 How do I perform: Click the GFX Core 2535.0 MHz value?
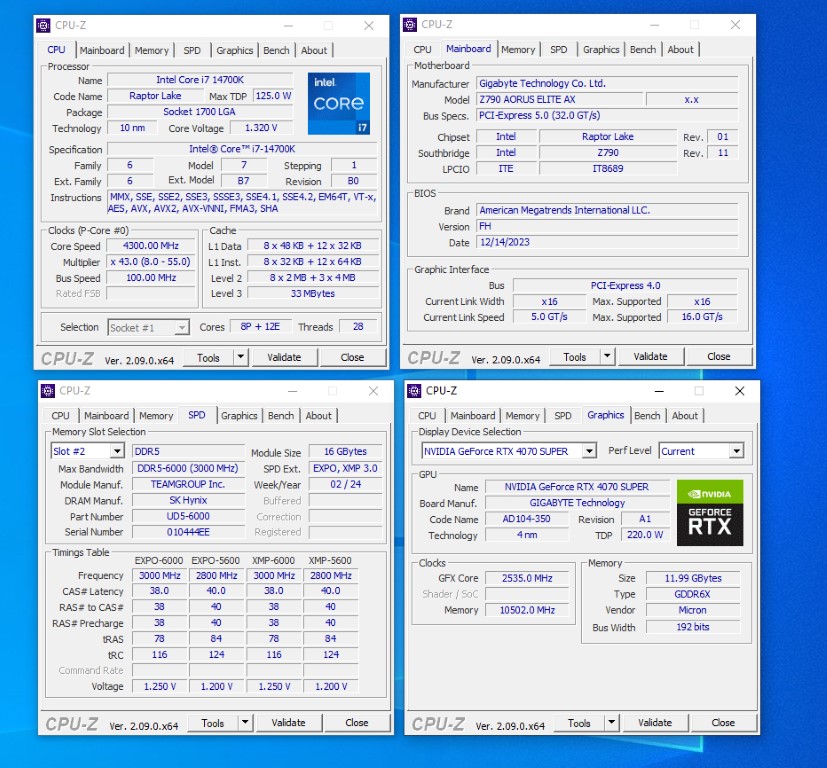coord(527,578)
